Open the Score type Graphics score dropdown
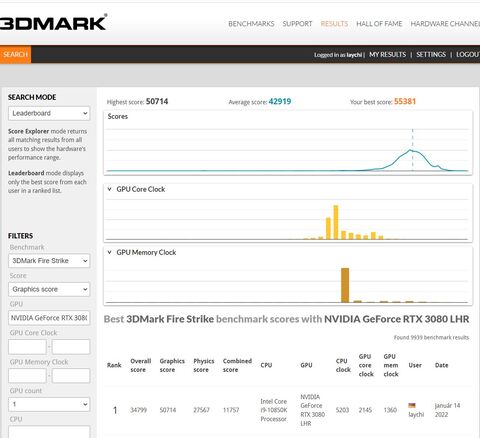 pos(49,289)
